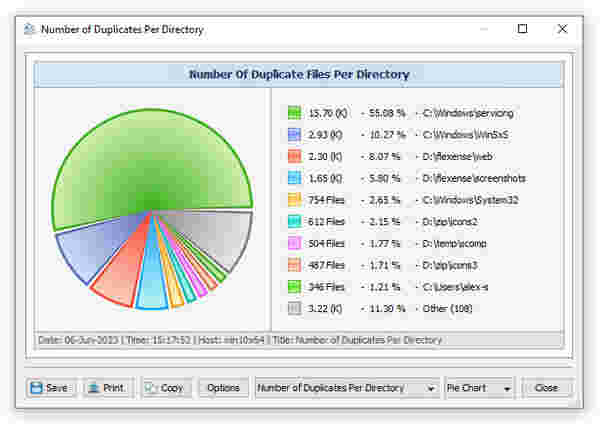Select the 'D:\zip\icons3' legend text
This screenshot has width=600, height=426.
[450, 265]
